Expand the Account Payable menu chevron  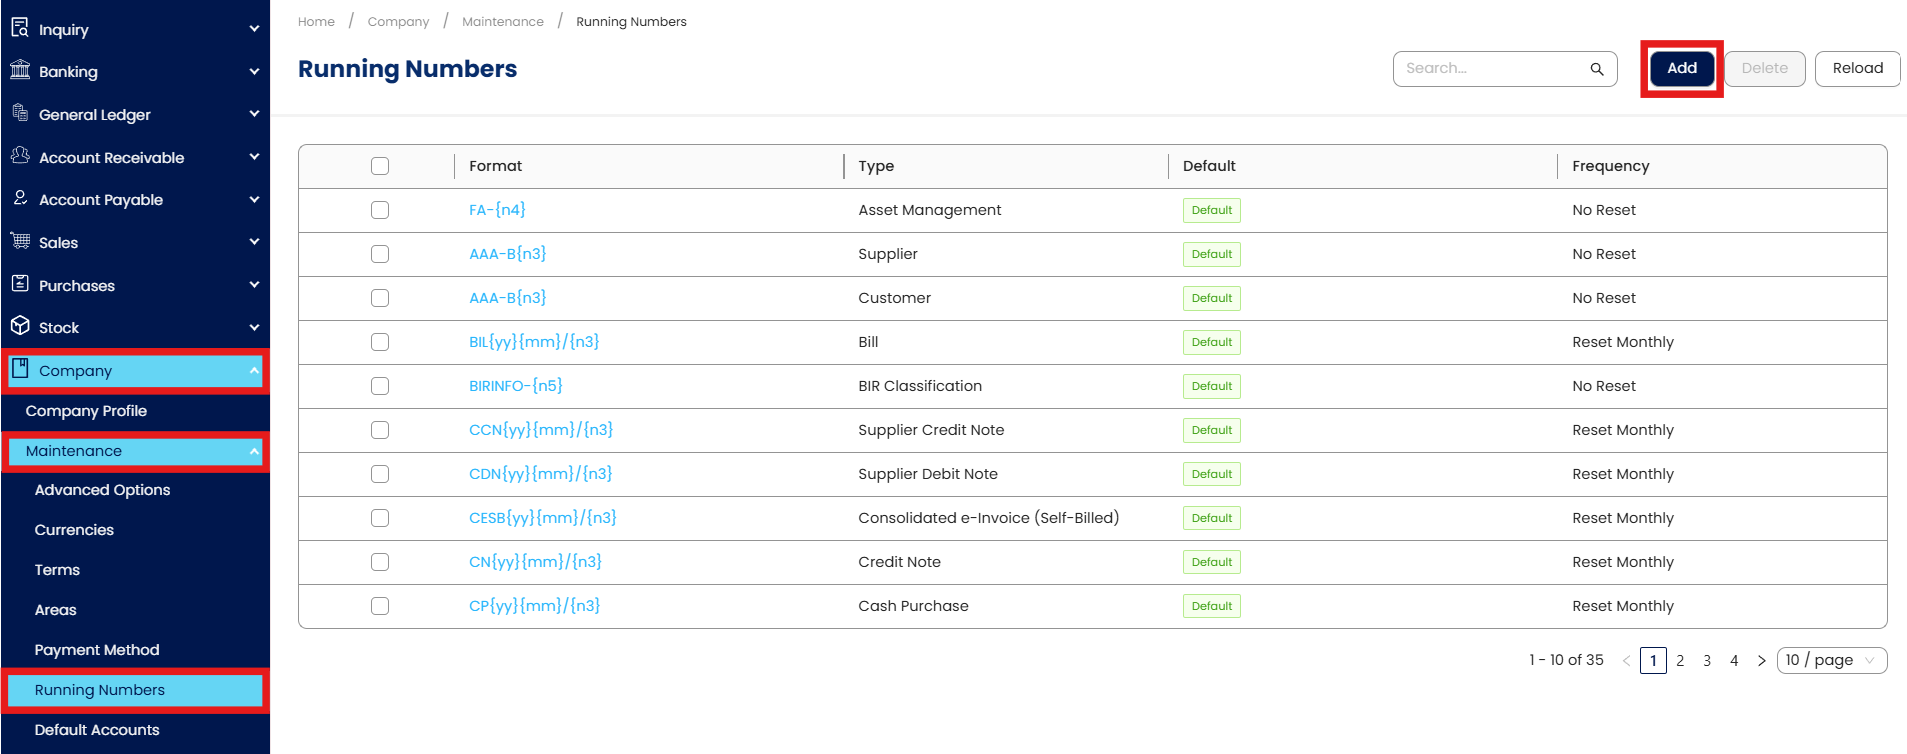coord(254,200)
